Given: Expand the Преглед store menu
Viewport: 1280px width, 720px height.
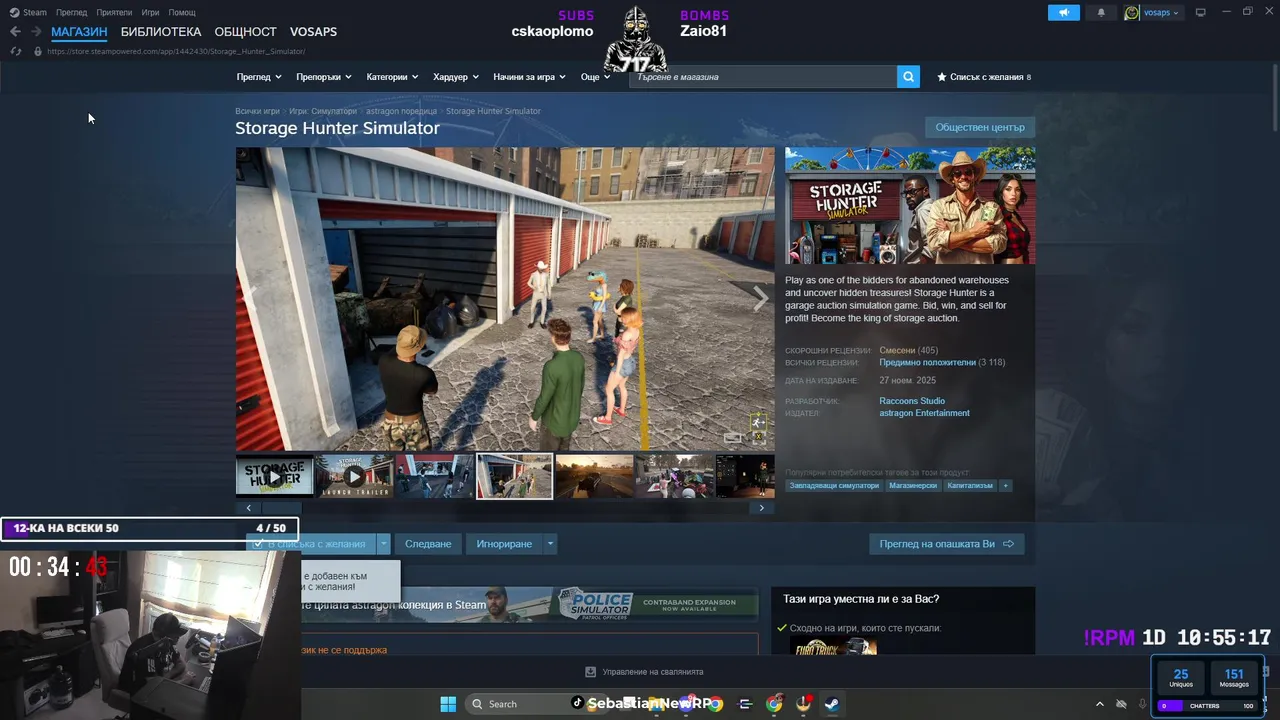Looking at the screenshot, I should tap(259, 77).
